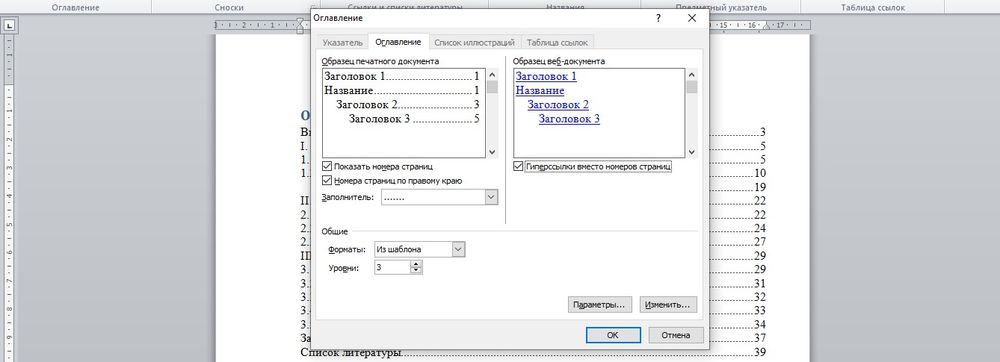
Task: Click the Уровни number field
Action: click(392, 268)
